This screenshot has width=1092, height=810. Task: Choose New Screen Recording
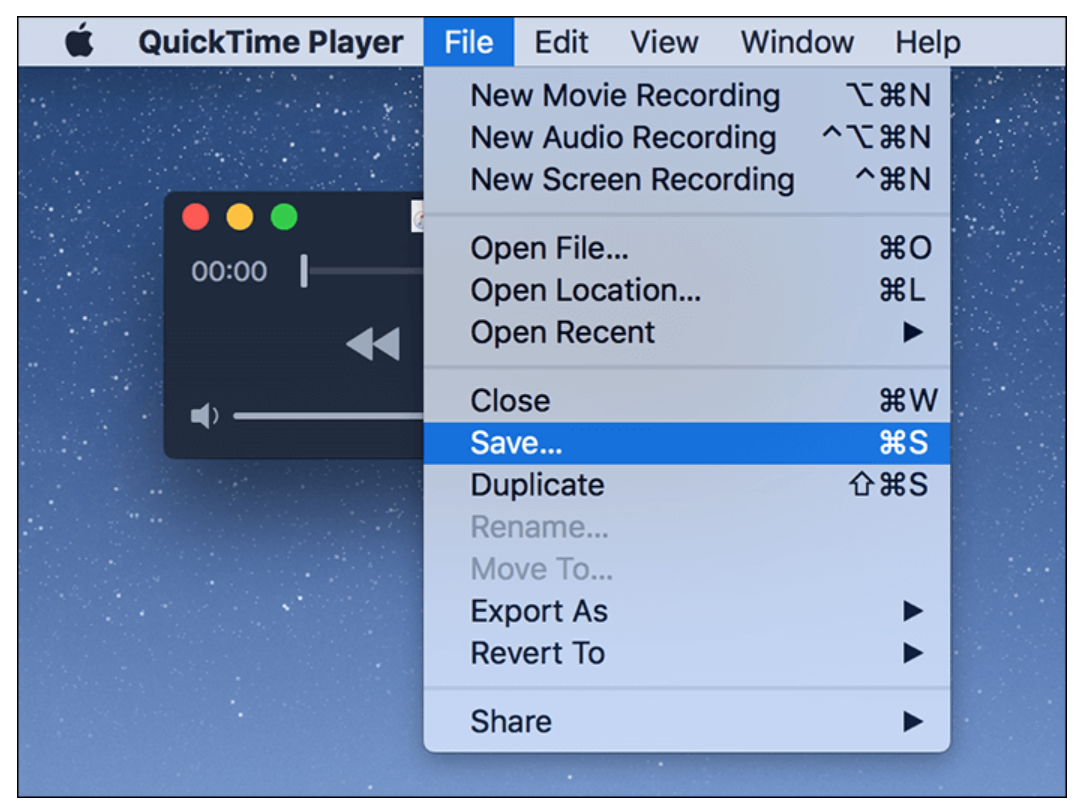tap(687, 179)
